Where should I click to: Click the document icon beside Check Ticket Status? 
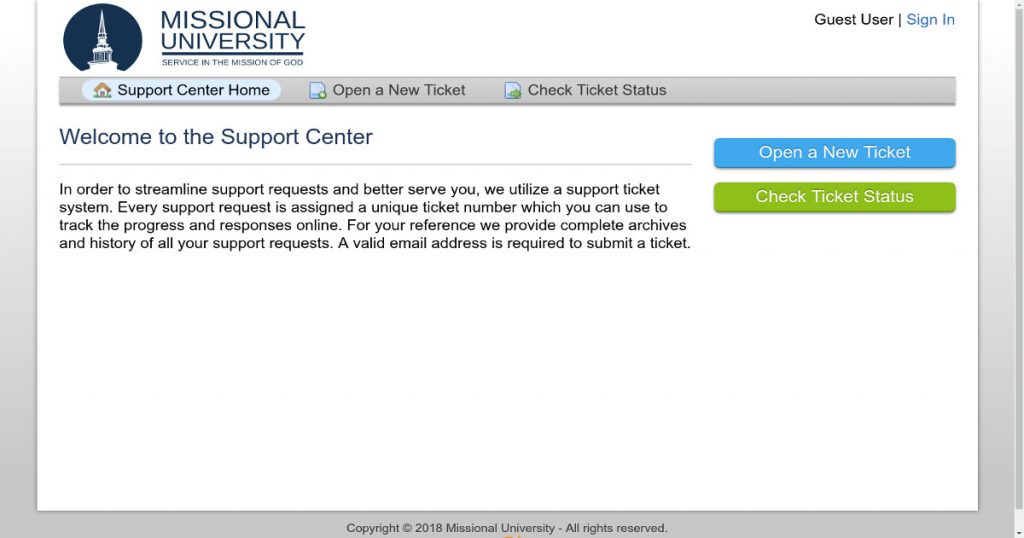[x=513, y=91]
